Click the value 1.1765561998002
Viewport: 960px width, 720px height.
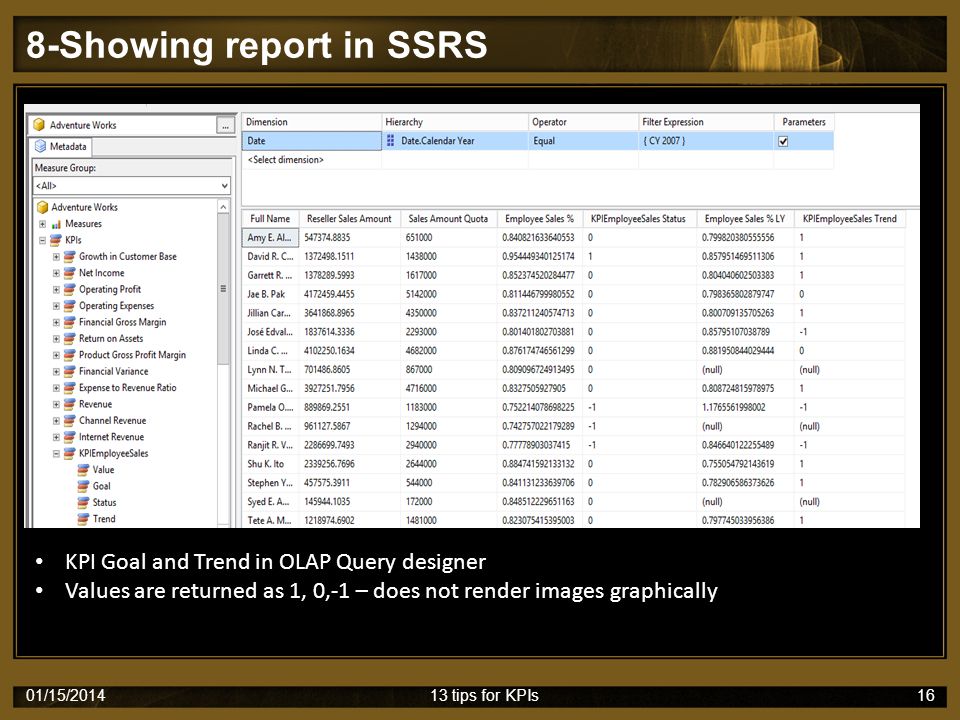click(x=733, y=408)
